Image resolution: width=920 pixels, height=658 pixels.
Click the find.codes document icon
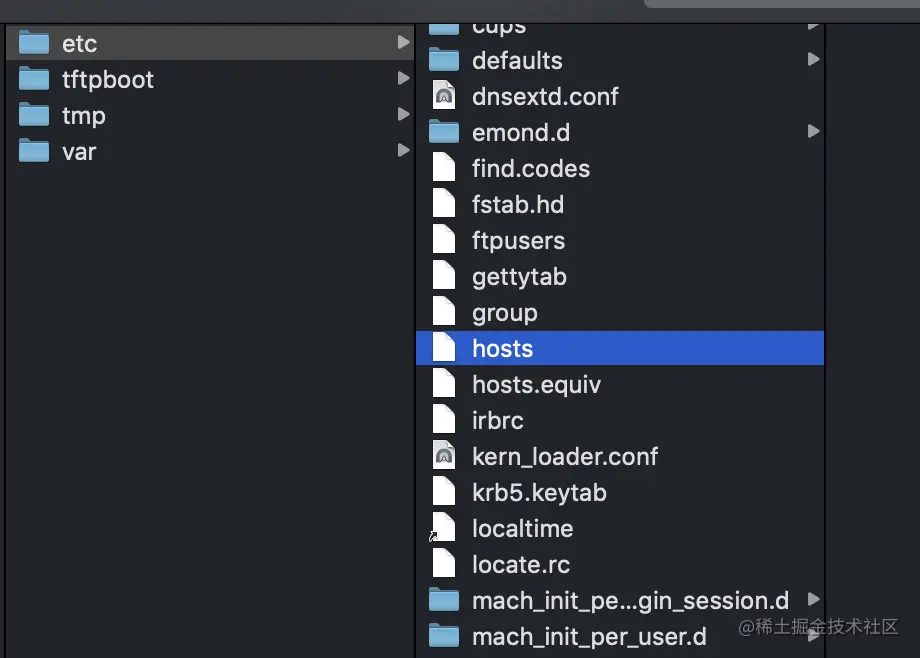click(444, 167)
